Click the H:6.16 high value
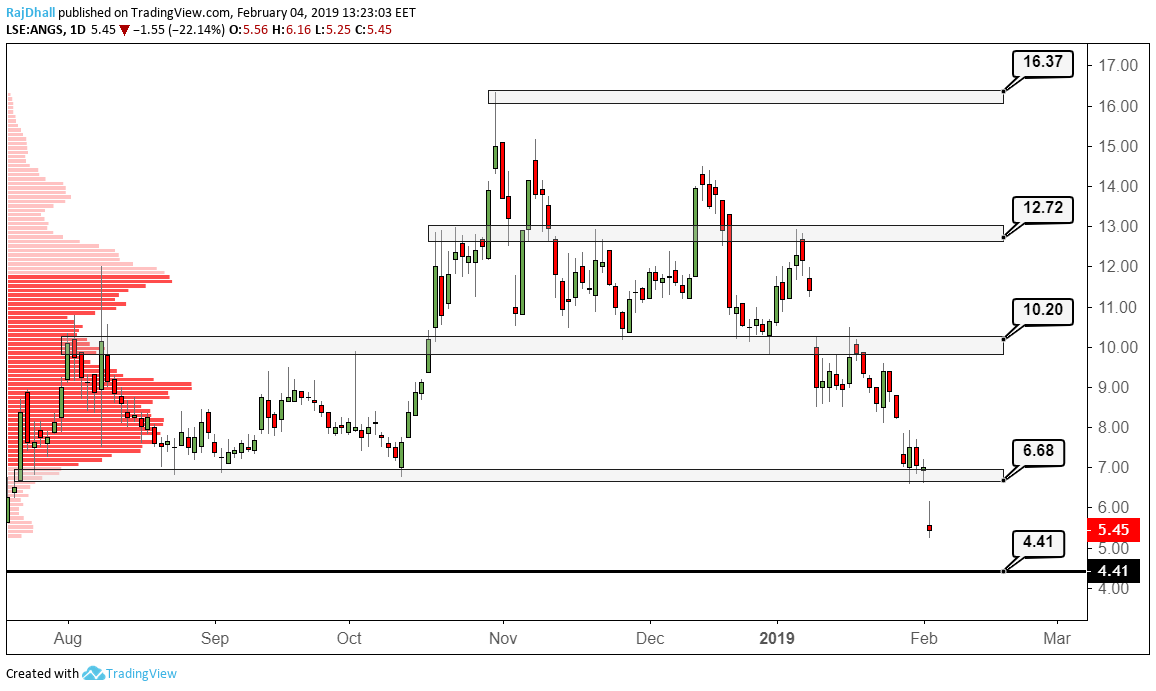This screenshot has width=1156, height=691. (x=290, y=30)
